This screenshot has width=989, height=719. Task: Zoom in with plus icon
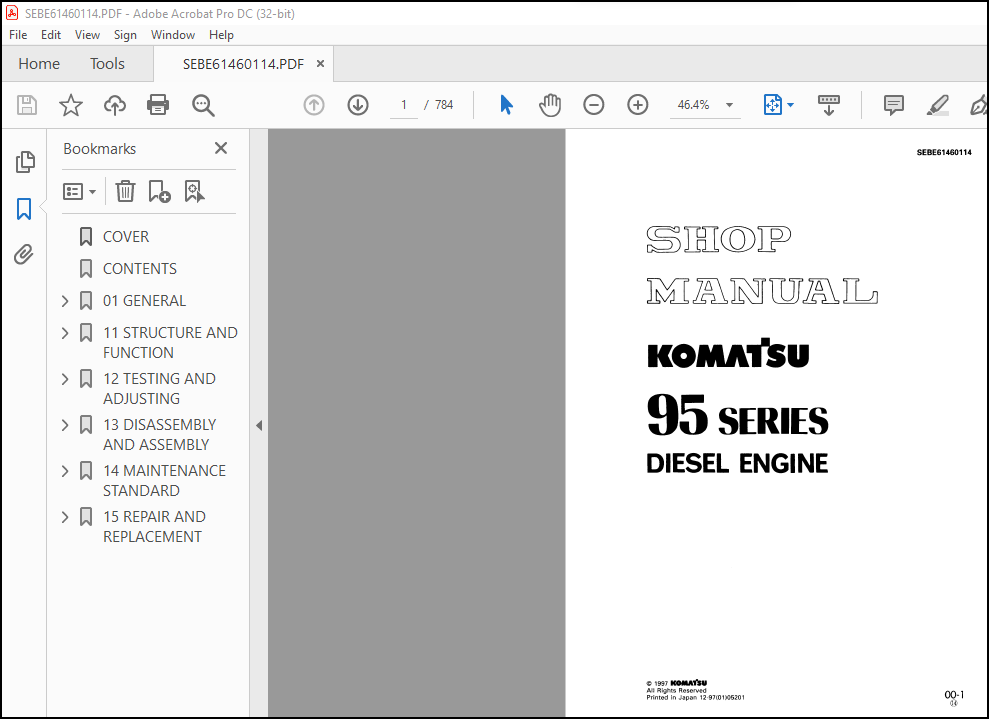coord(638,105)
